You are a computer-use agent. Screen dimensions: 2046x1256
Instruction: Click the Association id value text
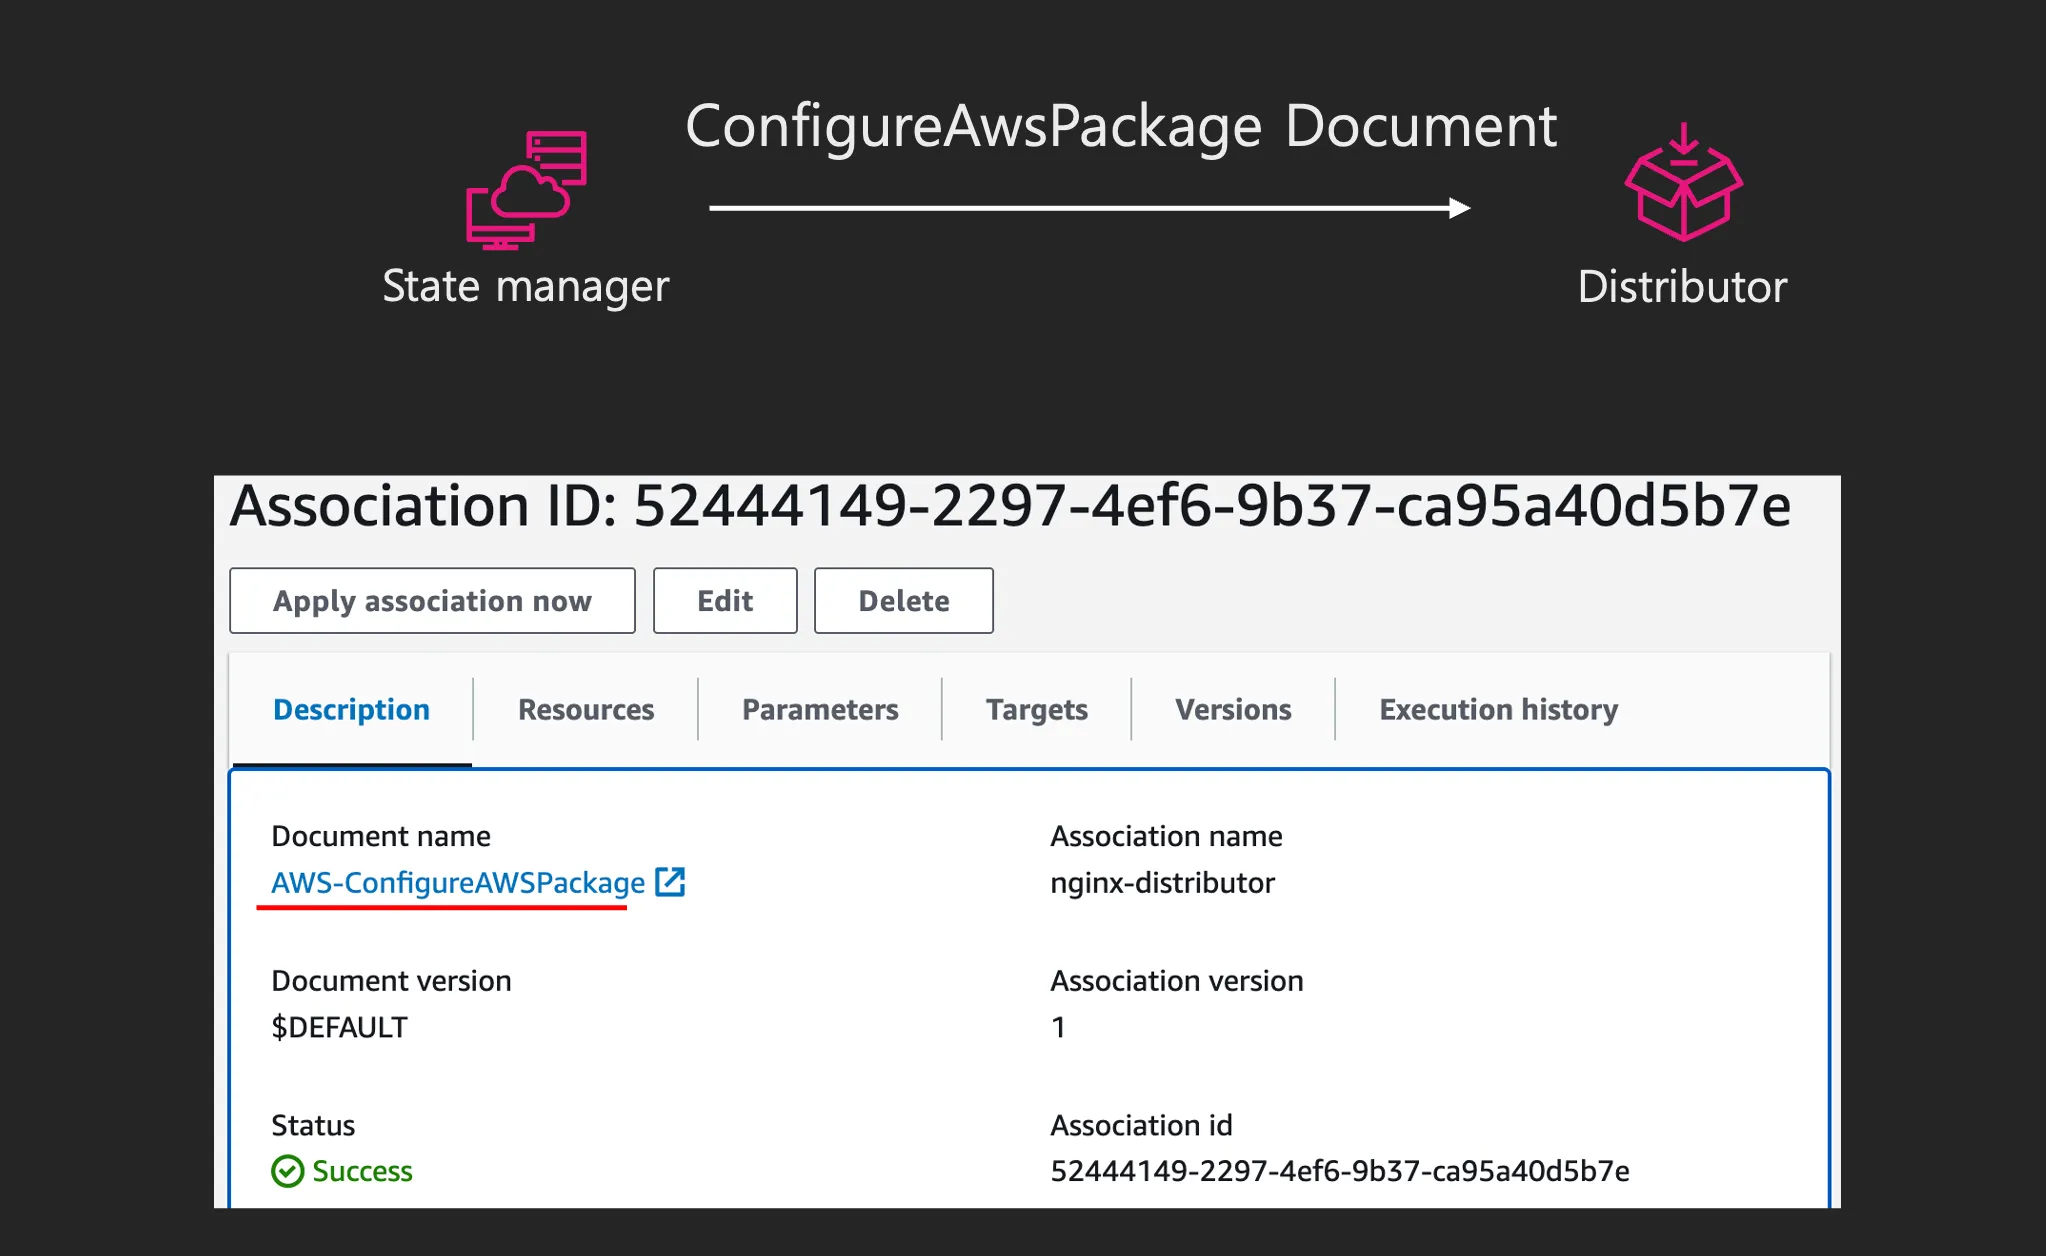pyautogui.click(x=1339, y=1171)
